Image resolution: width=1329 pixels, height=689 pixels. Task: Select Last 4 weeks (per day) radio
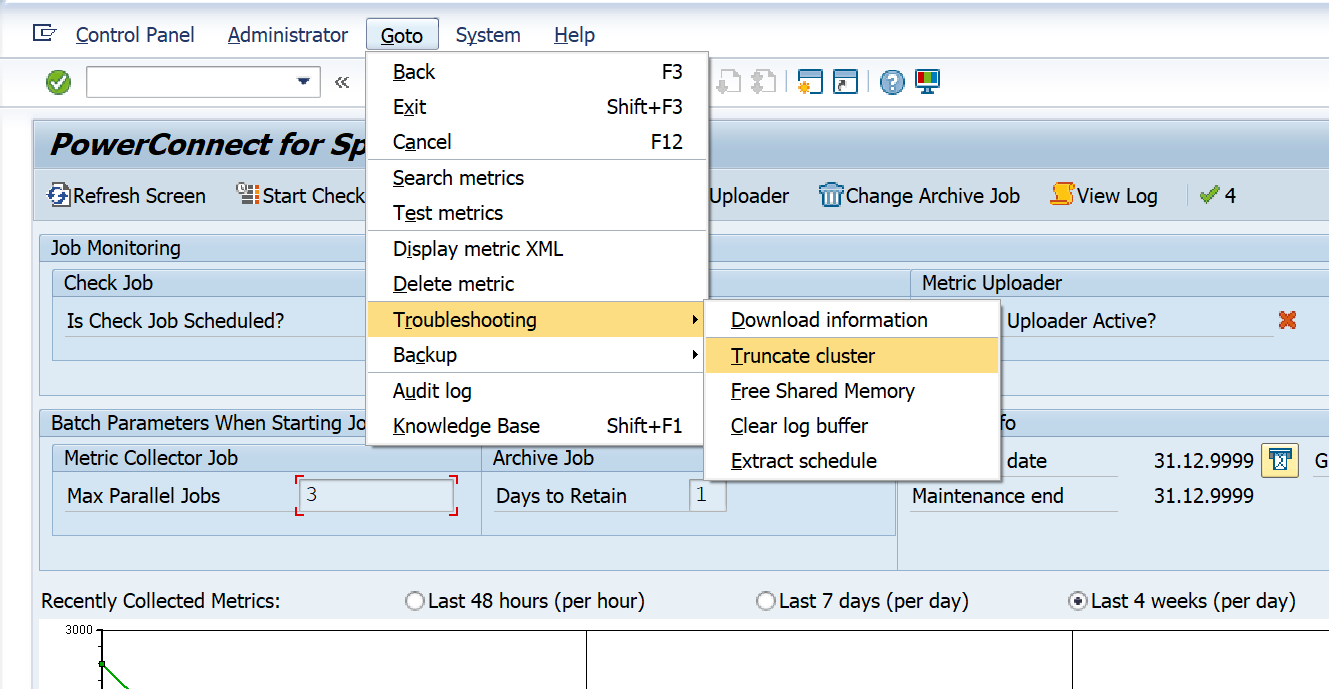[1078, 601]
